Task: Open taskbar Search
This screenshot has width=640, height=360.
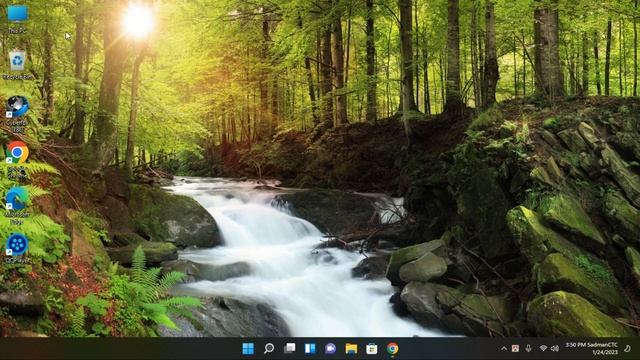Action: (x=269, y=349)
